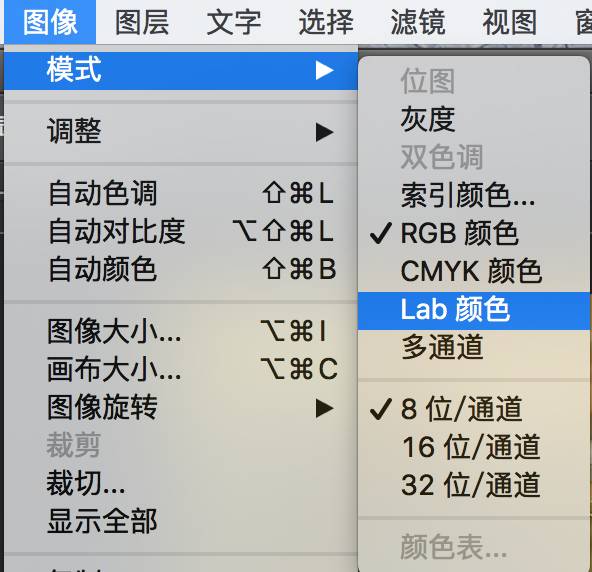592x572 pixels.
Task: Open the 滤镜 menu
Action: point(418,22)
